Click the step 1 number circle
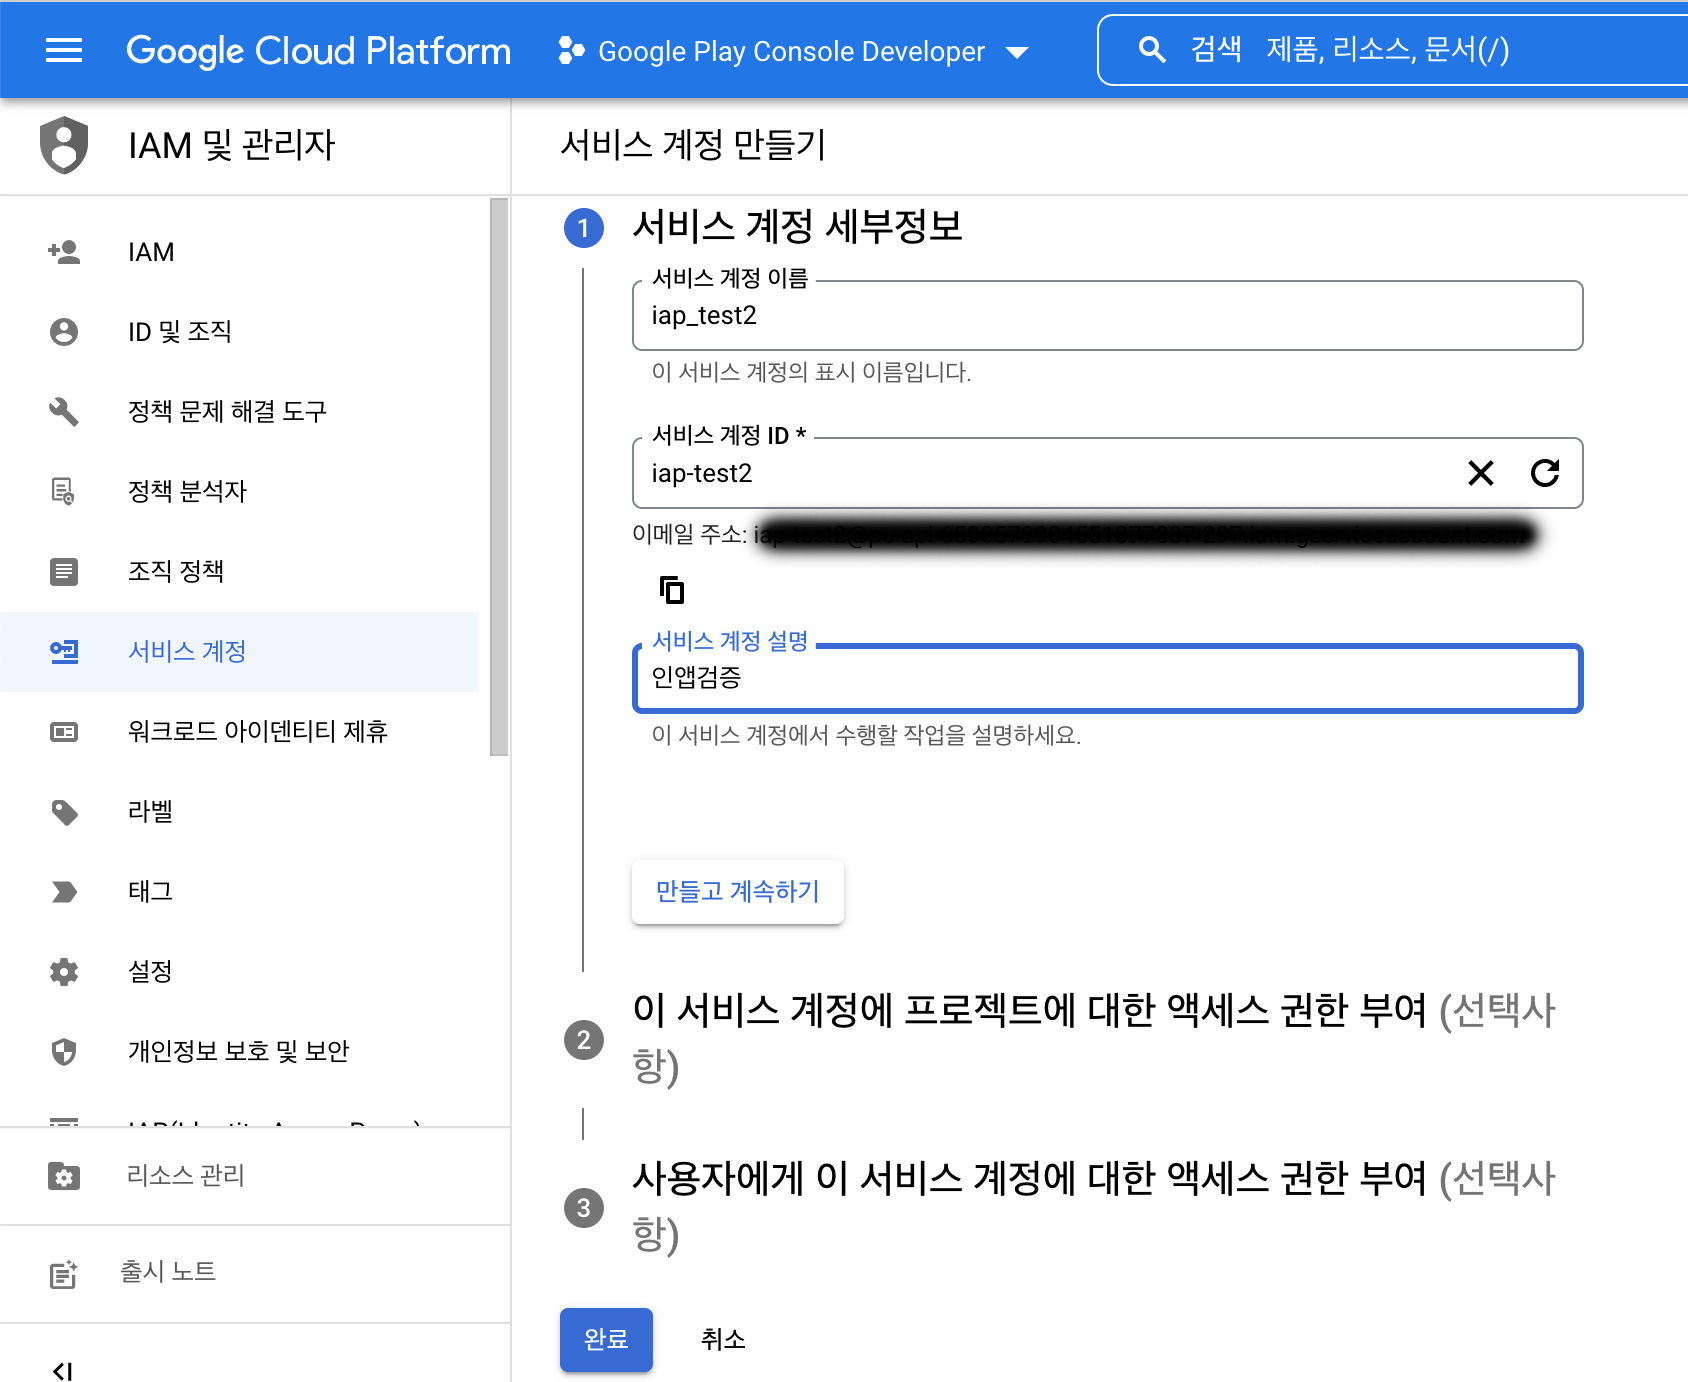Viewport: 1688px width, 1382px height. [x=584, y=228]
